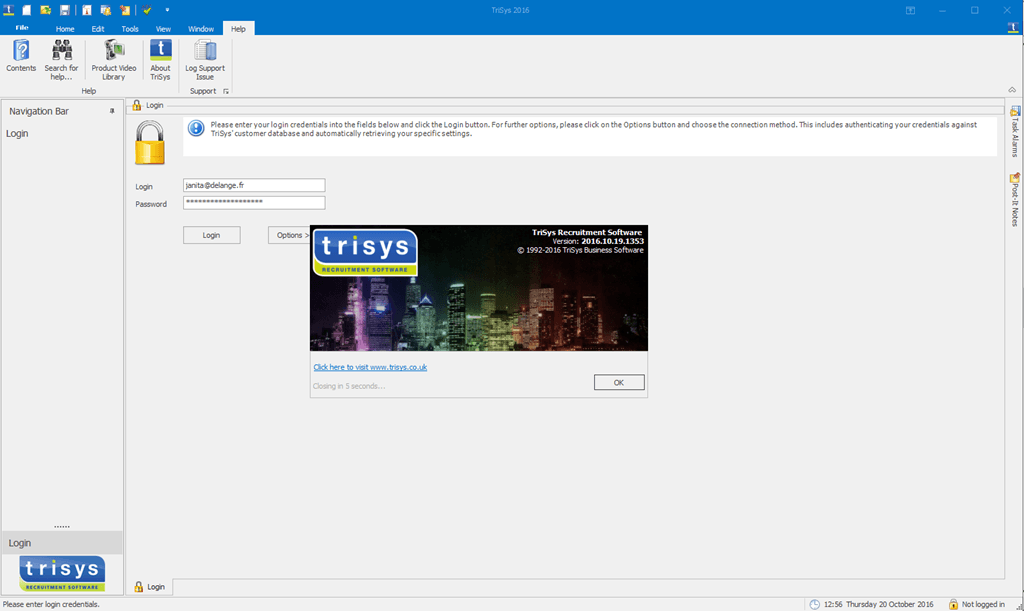Image resolution: width=1024 pixels, height=611 pixels.
Task: Click the blank document icon in quick access
Action: (27, 10)
